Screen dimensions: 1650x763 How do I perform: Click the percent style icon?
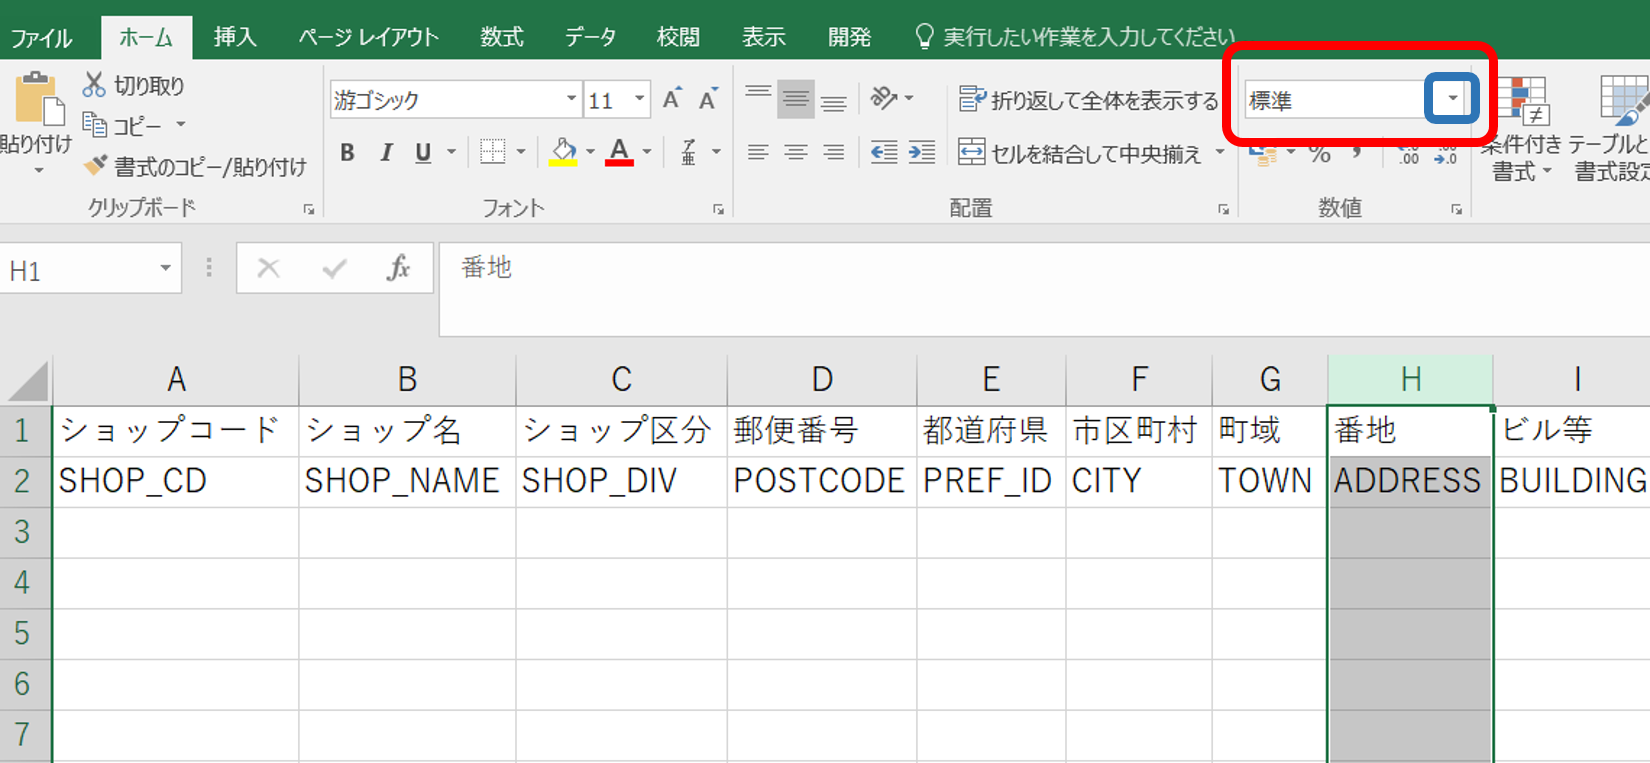[x=1320, y=154]
